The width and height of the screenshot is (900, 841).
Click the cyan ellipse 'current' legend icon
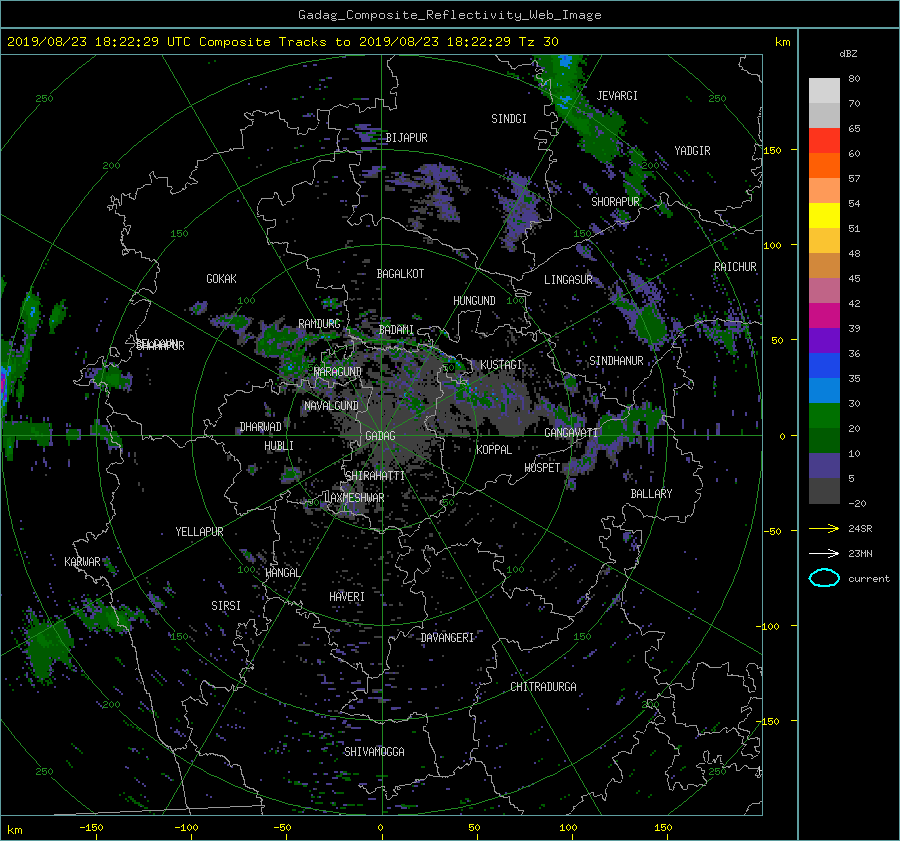tap(824, 578)
